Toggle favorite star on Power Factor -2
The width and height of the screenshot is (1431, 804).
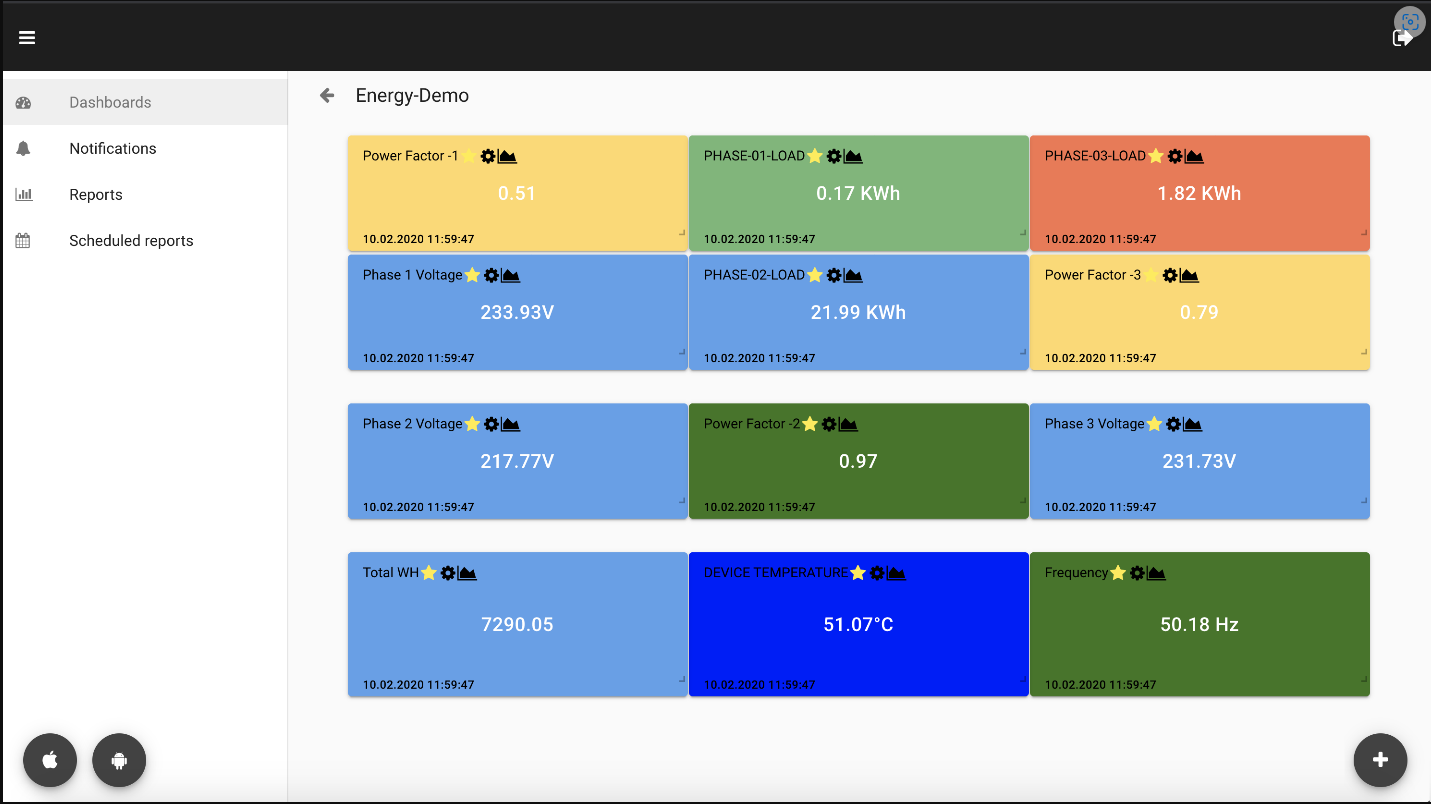(x=810, y=424)
